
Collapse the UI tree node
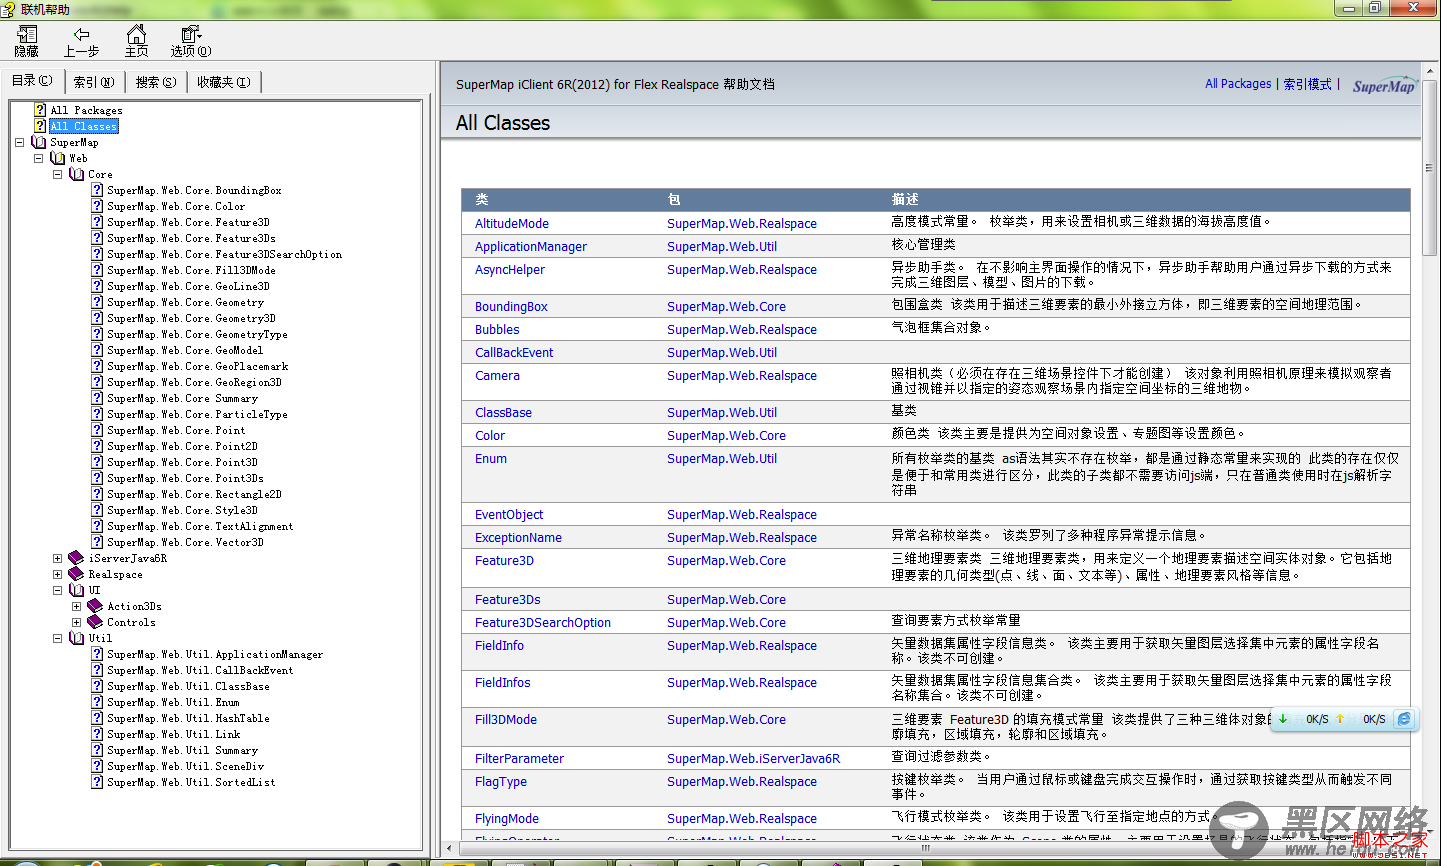[57, 590]
